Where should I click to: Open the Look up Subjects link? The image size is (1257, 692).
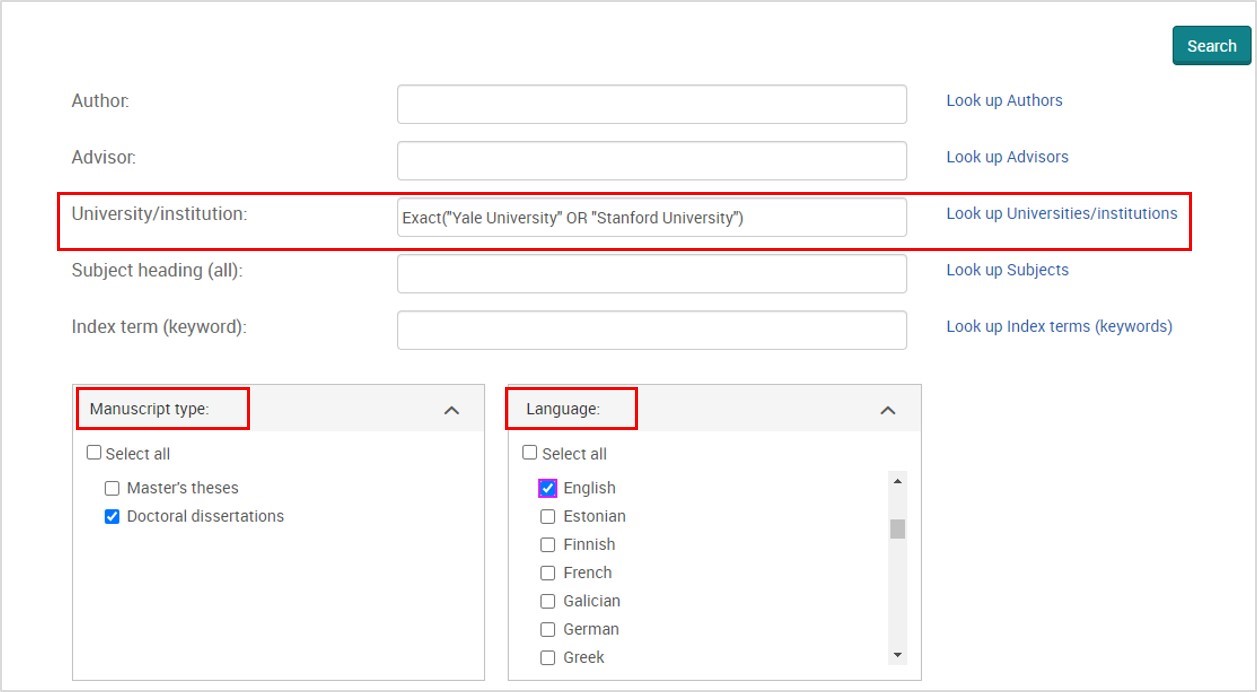click(x=1007, y=270)
